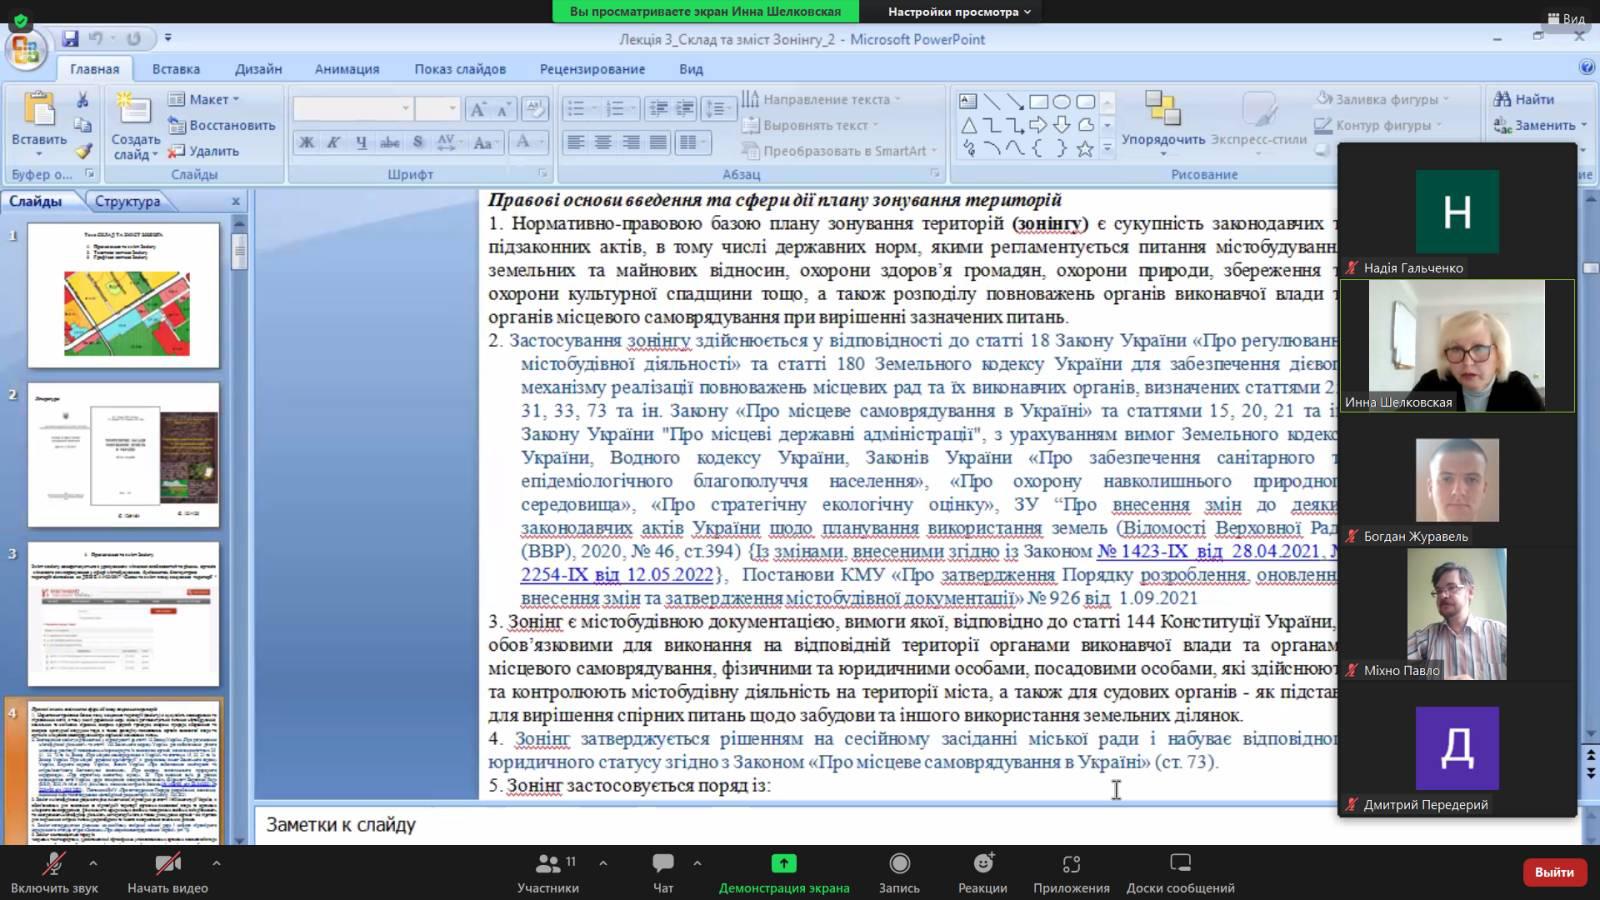Viewport: 1600px width, 900px height.
Task: Expand video options arrow next to camera
Action: point(216,863)
